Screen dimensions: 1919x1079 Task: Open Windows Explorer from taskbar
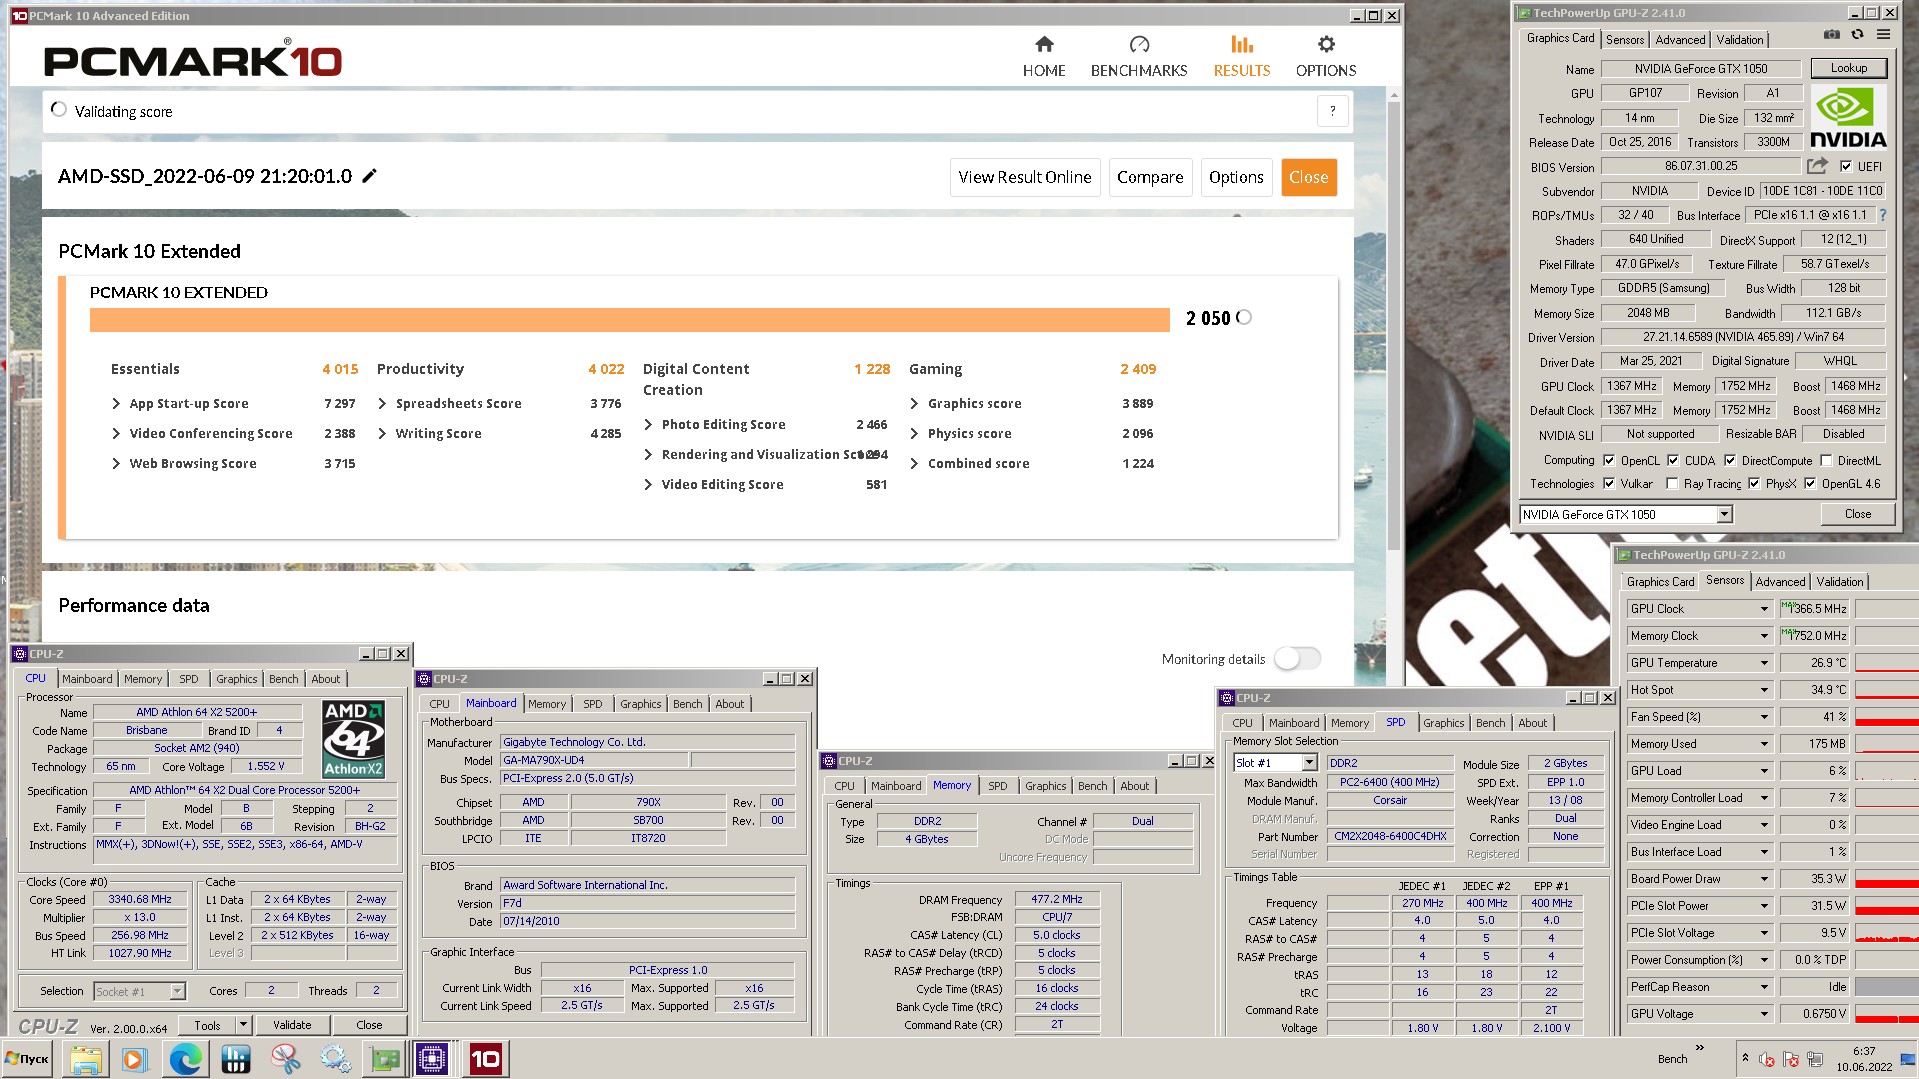click(85, 1059)
